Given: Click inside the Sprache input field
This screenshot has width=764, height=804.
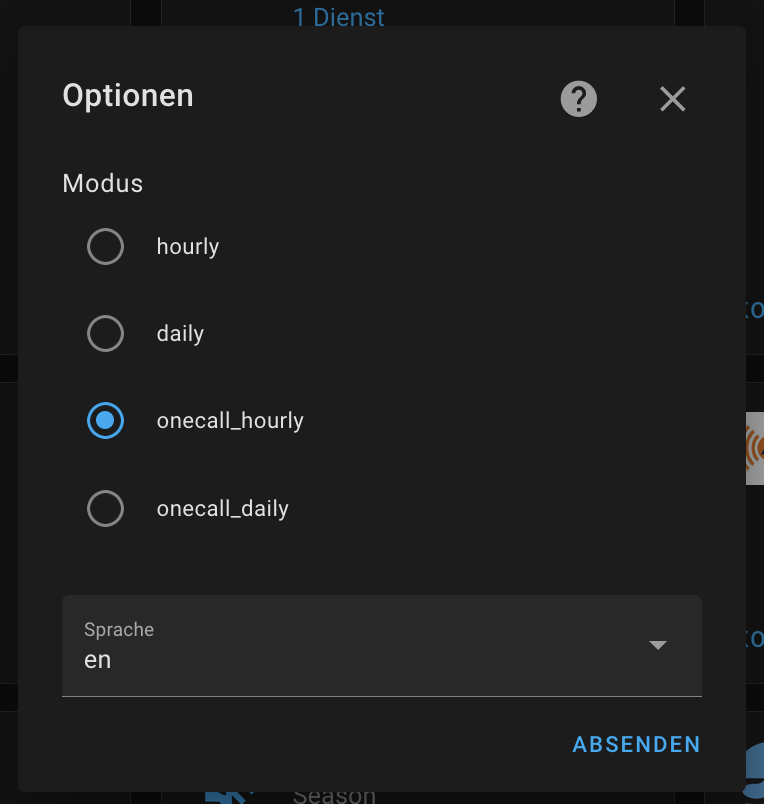Looking at the screenshot, I should click(x=300, y=658).
